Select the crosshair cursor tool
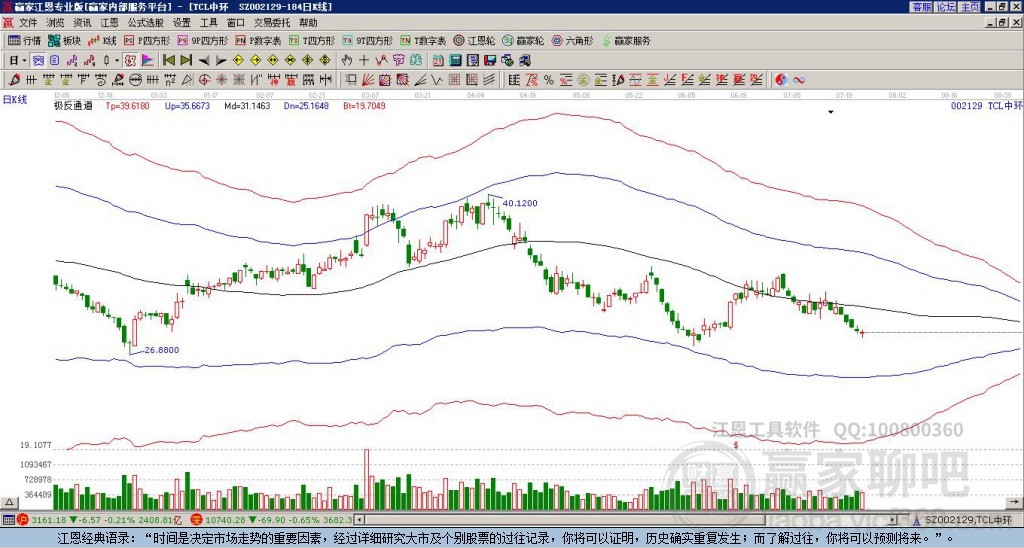This screenshot has width=1024, height=548. pos(364,61)
